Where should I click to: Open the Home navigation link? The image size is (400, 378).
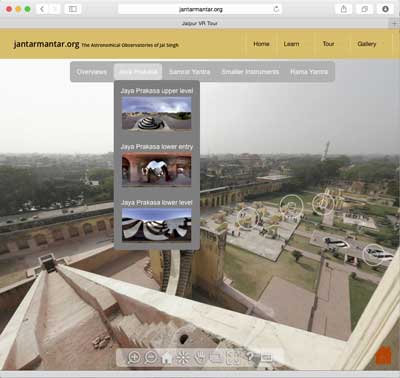click(x=261, y=44)
